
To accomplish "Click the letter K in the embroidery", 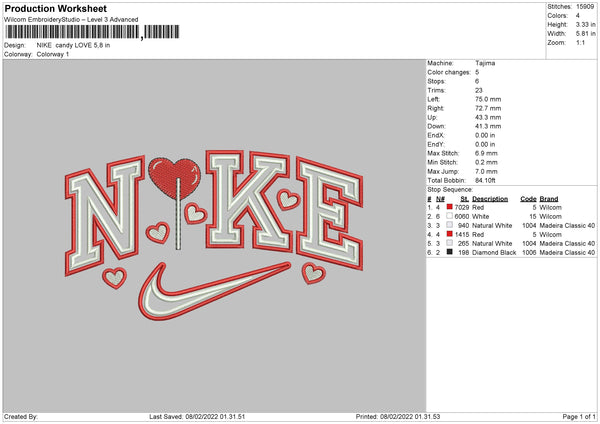I will click(x=247, y=200).
